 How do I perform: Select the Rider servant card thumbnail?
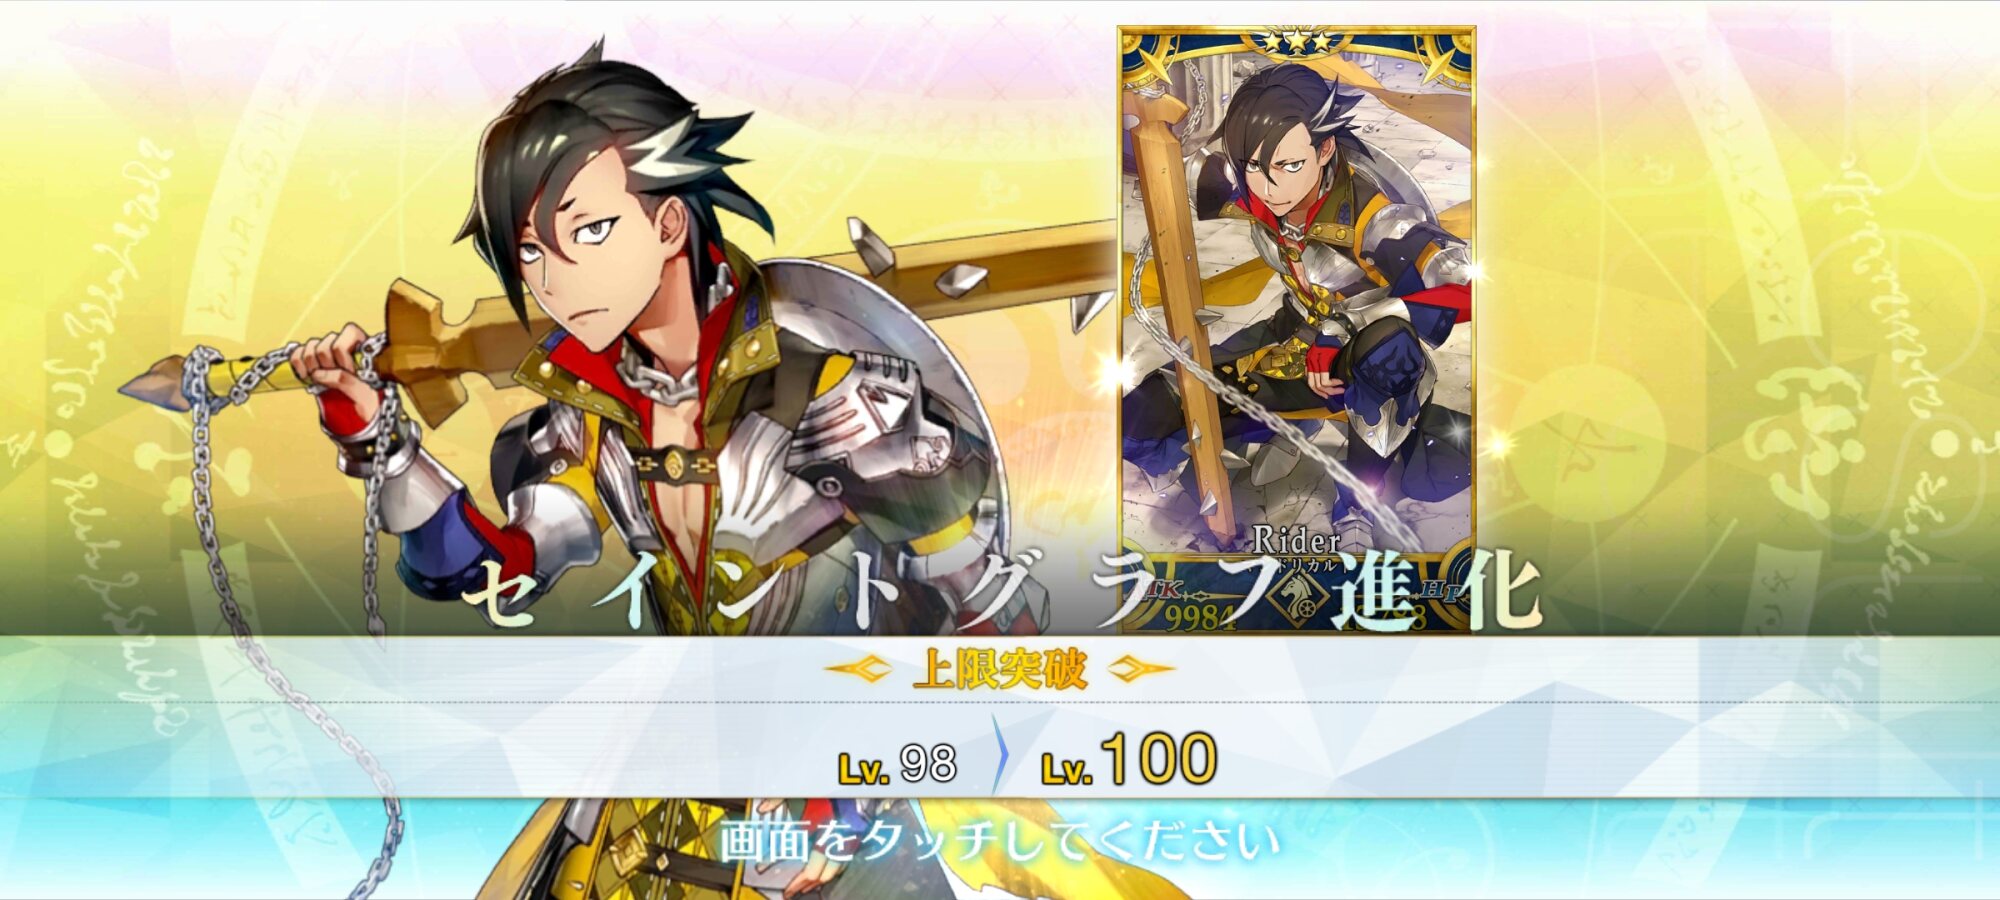[x=1296, y=330]
